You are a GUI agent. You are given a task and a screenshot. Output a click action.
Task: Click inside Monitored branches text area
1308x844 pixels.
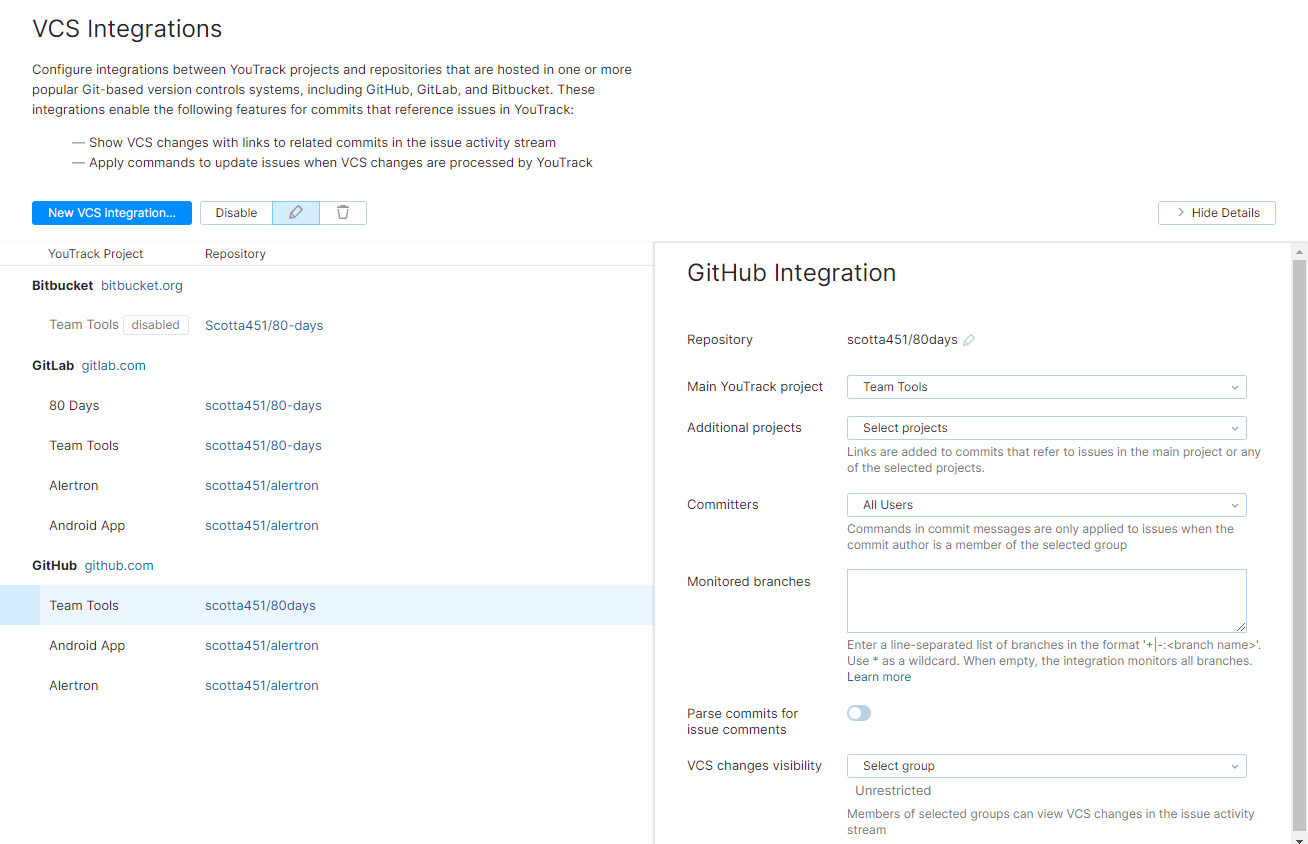1046,600
